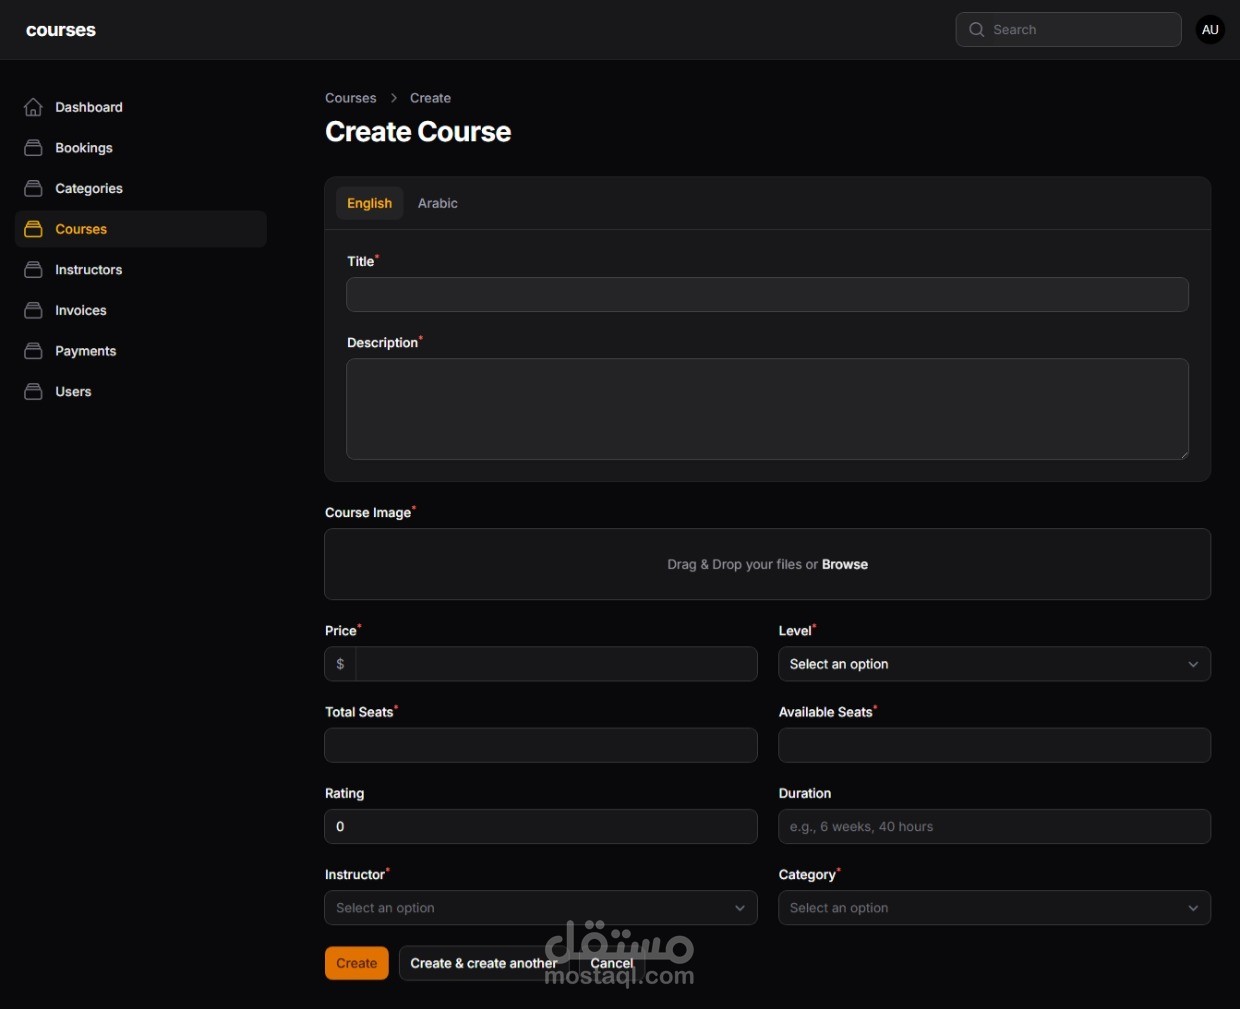This screenshot has height=1009, width=1240.
Task: Click the Course Image label
Action: pos(369,512)
